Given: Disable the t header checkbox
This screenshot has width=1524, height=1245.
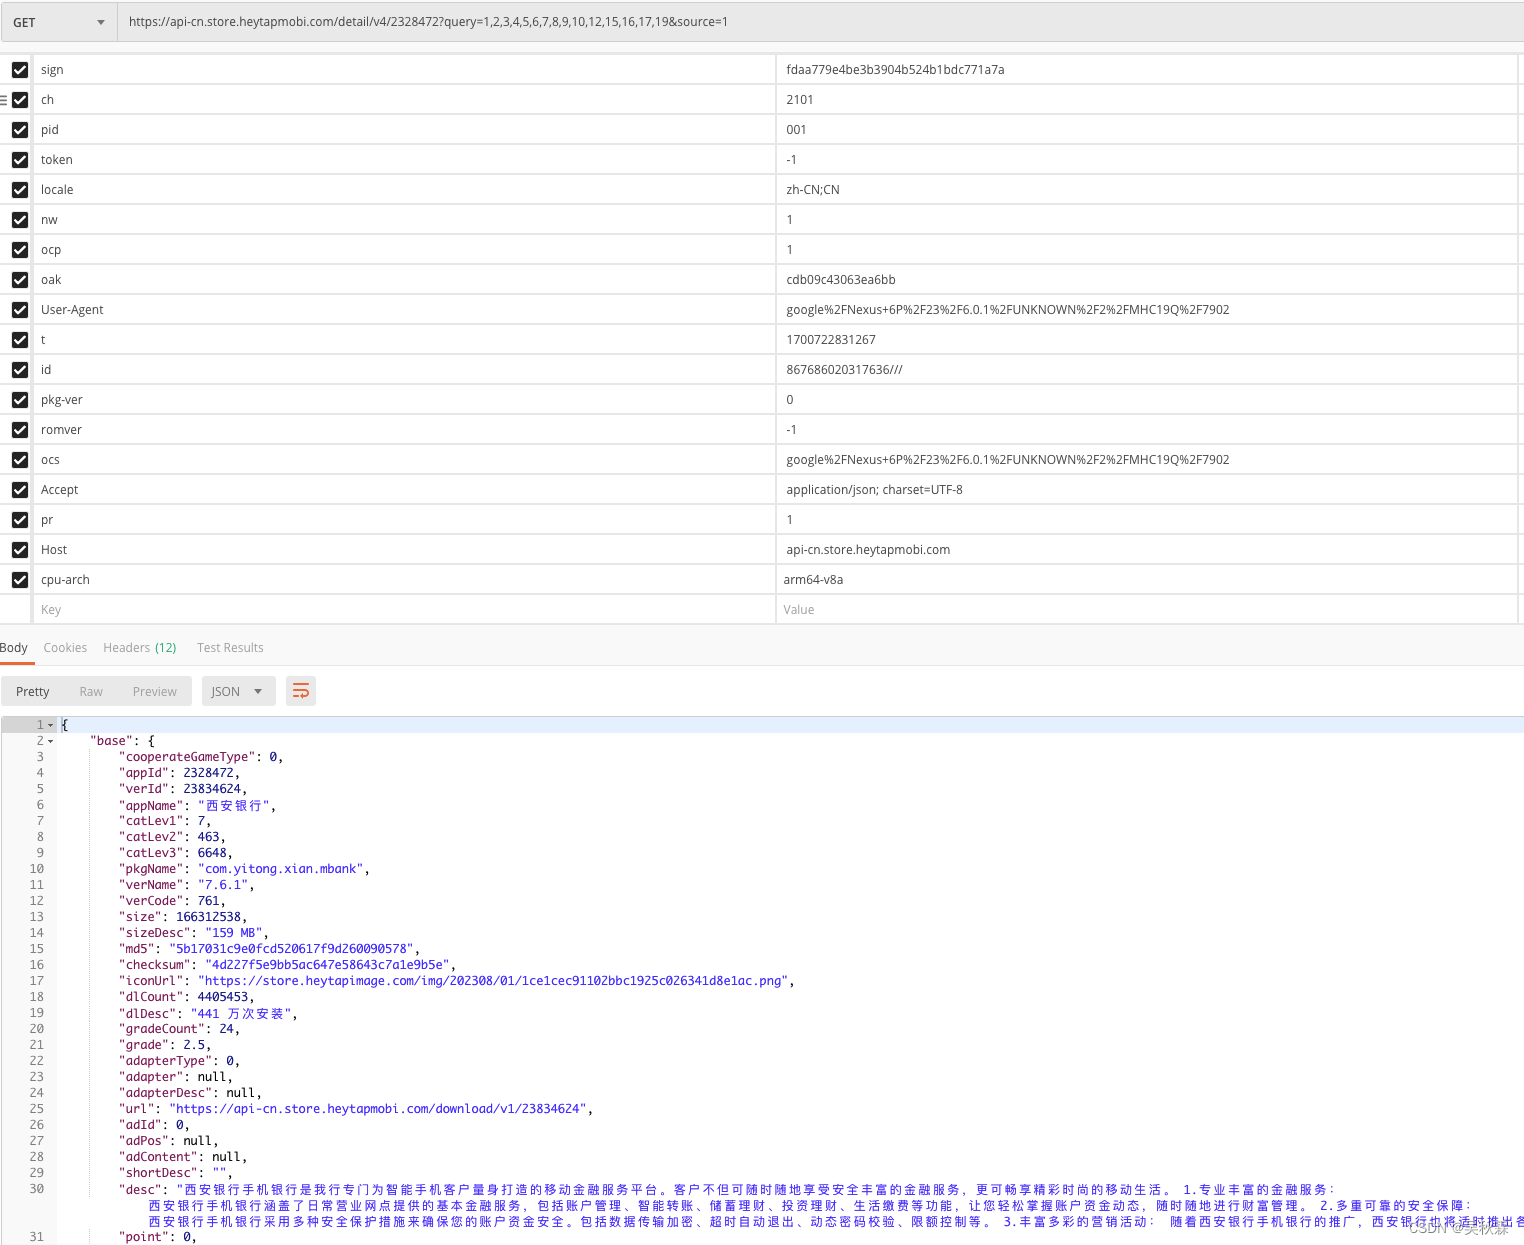Looking at the screenshot, I should (20, 340).
